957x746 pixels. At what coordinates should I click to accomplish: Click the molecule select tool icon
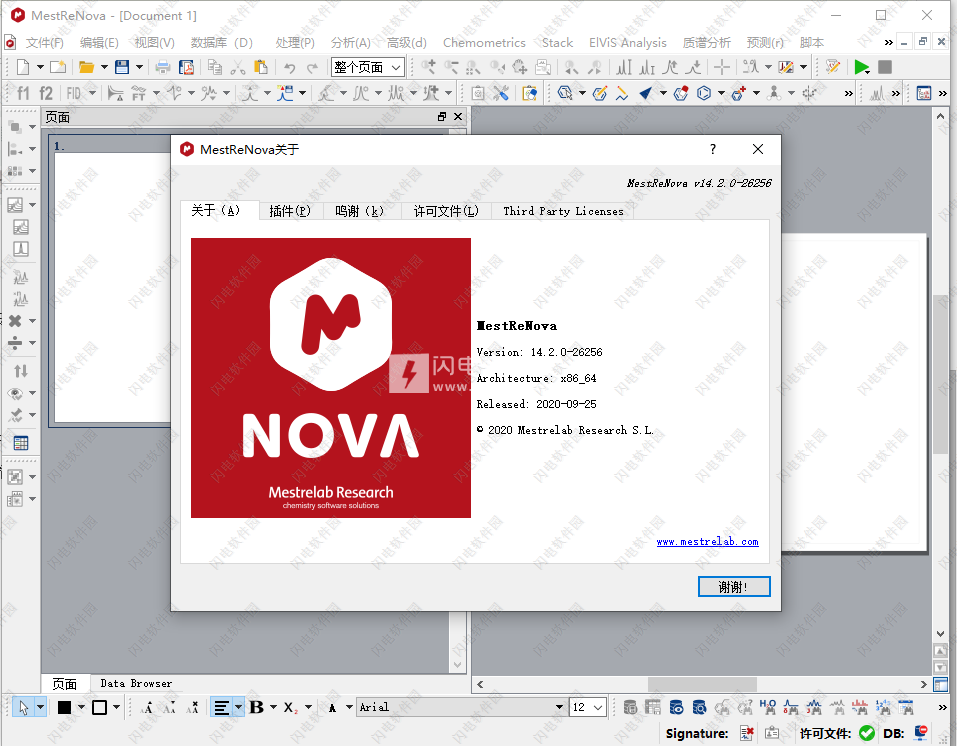565,93
